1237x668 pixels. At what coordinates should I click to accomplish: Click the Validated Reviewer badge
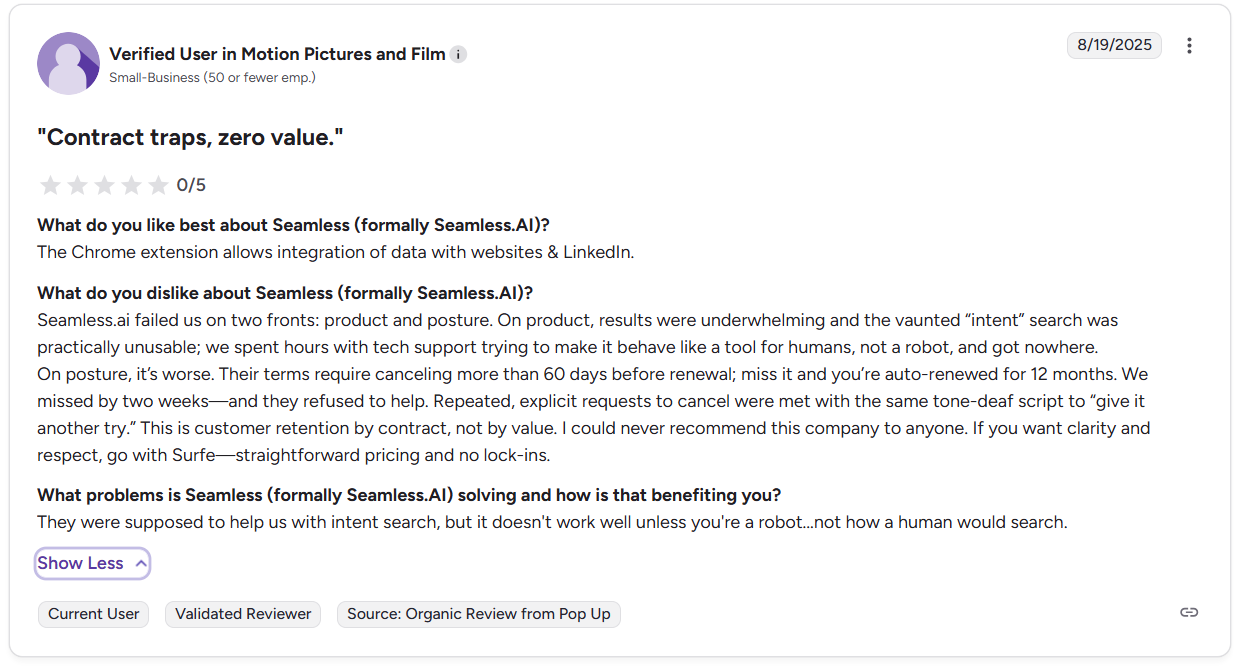(x=243, y=614)
